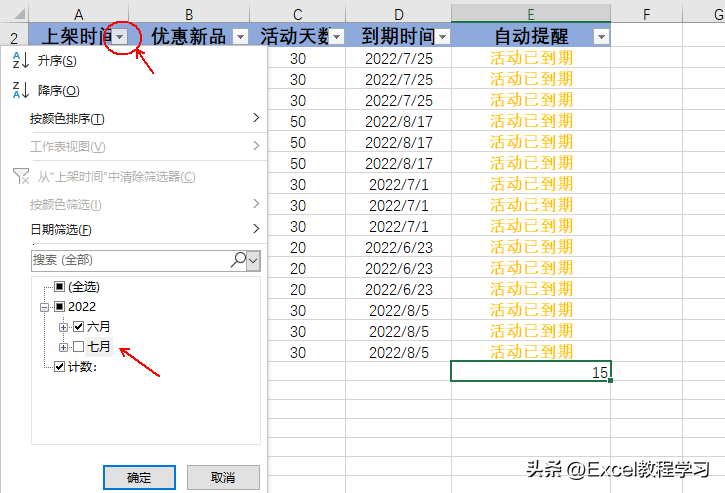Select the column B header
Viewport: 725px width, 493px height.
[x=189, y=14]
